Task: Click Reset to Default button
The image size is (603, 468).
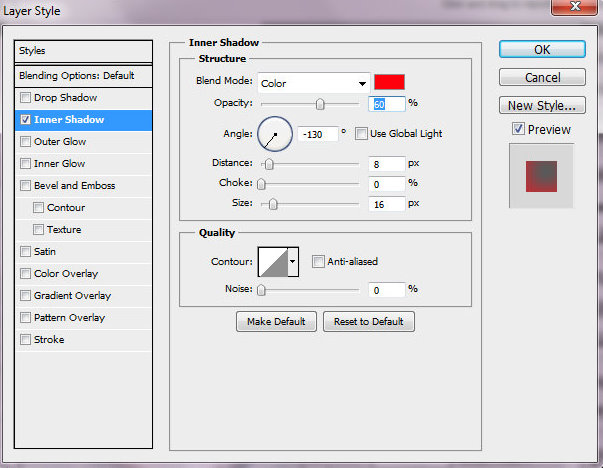Action: coord(368,321)
